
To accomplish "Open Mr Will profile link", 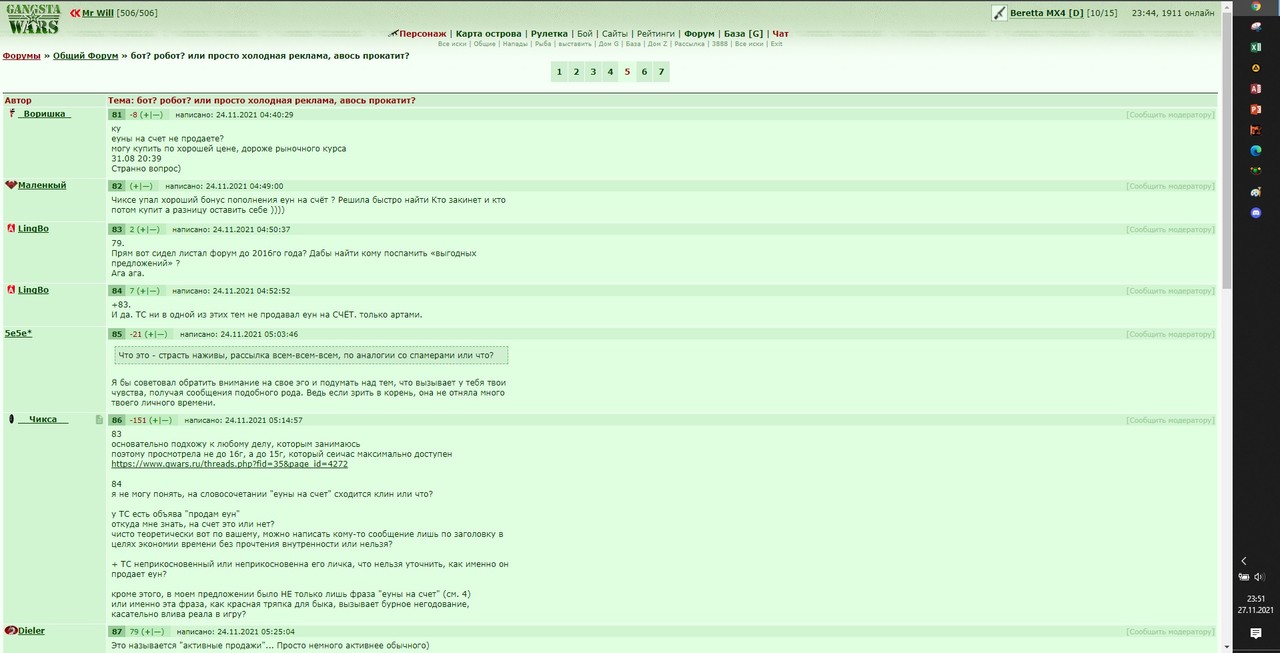I will [x=98, y=13].
